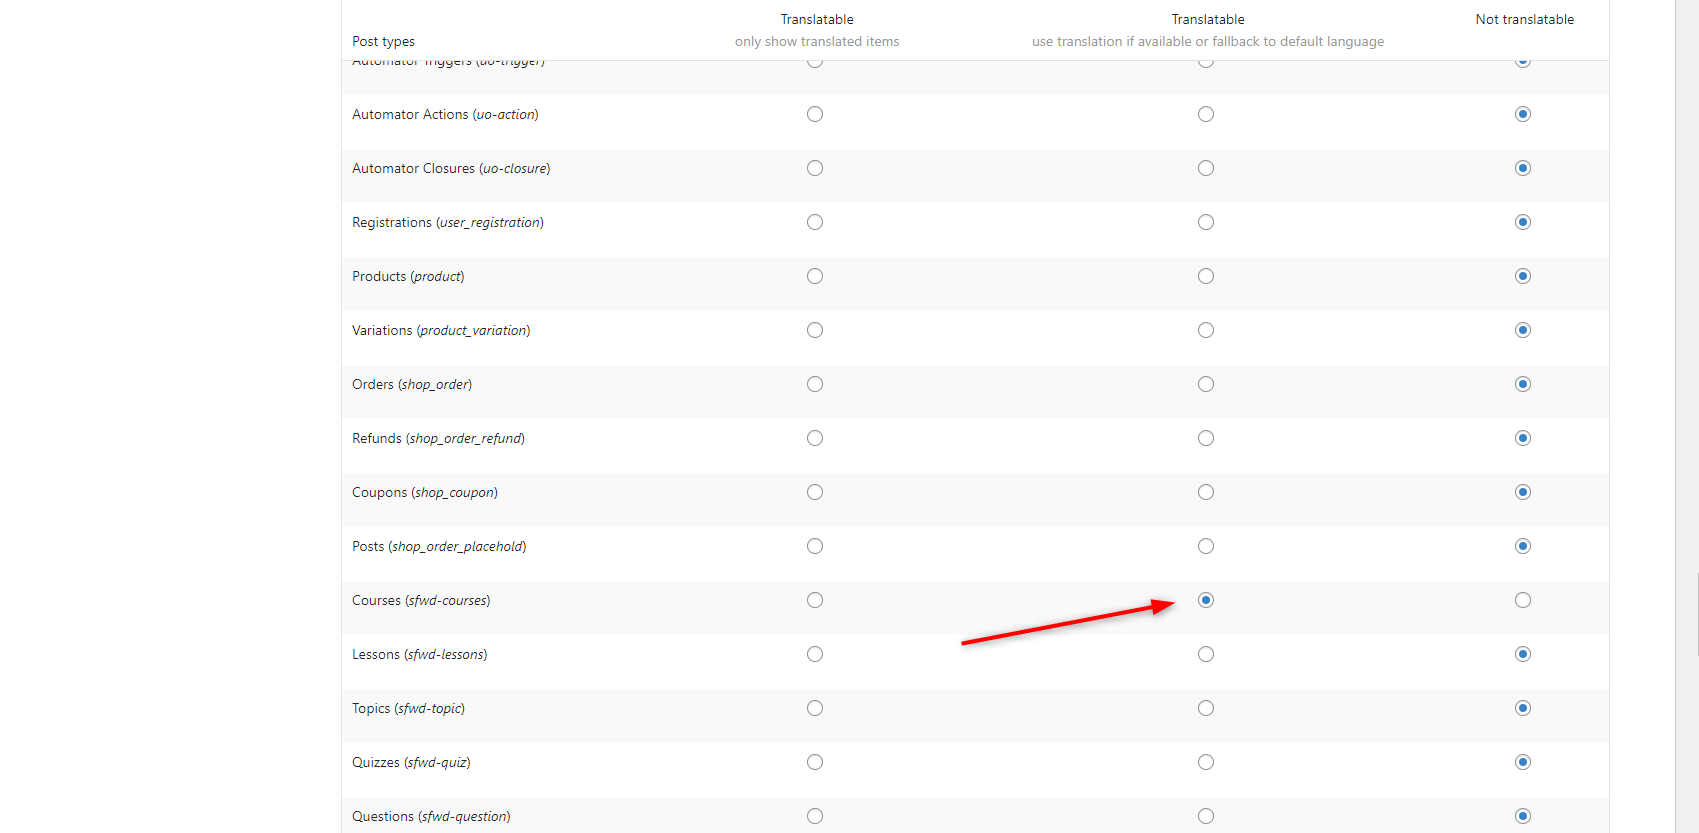
Task: Make Quizzes translatable with fallback
Action: [x=1206, y=762]
